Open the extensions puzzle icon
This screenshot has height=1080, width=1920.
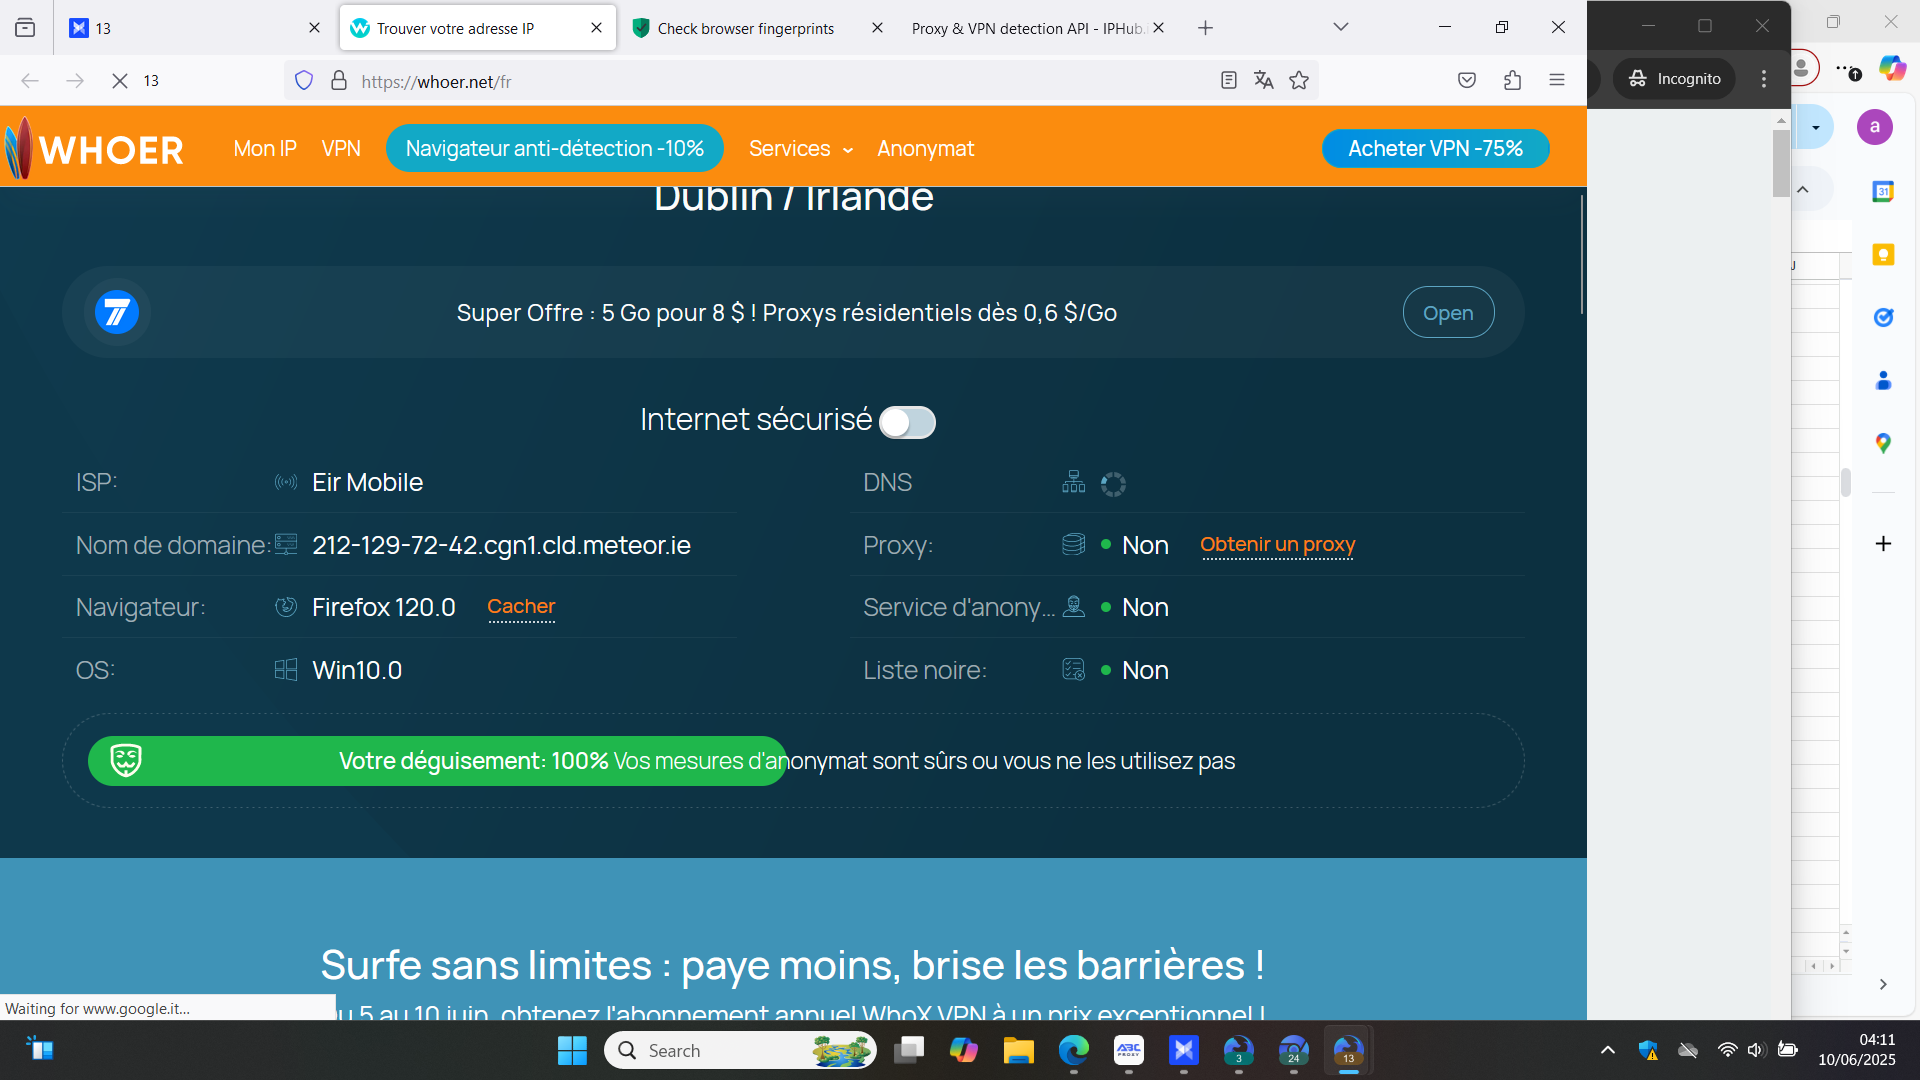point(1512,81)
